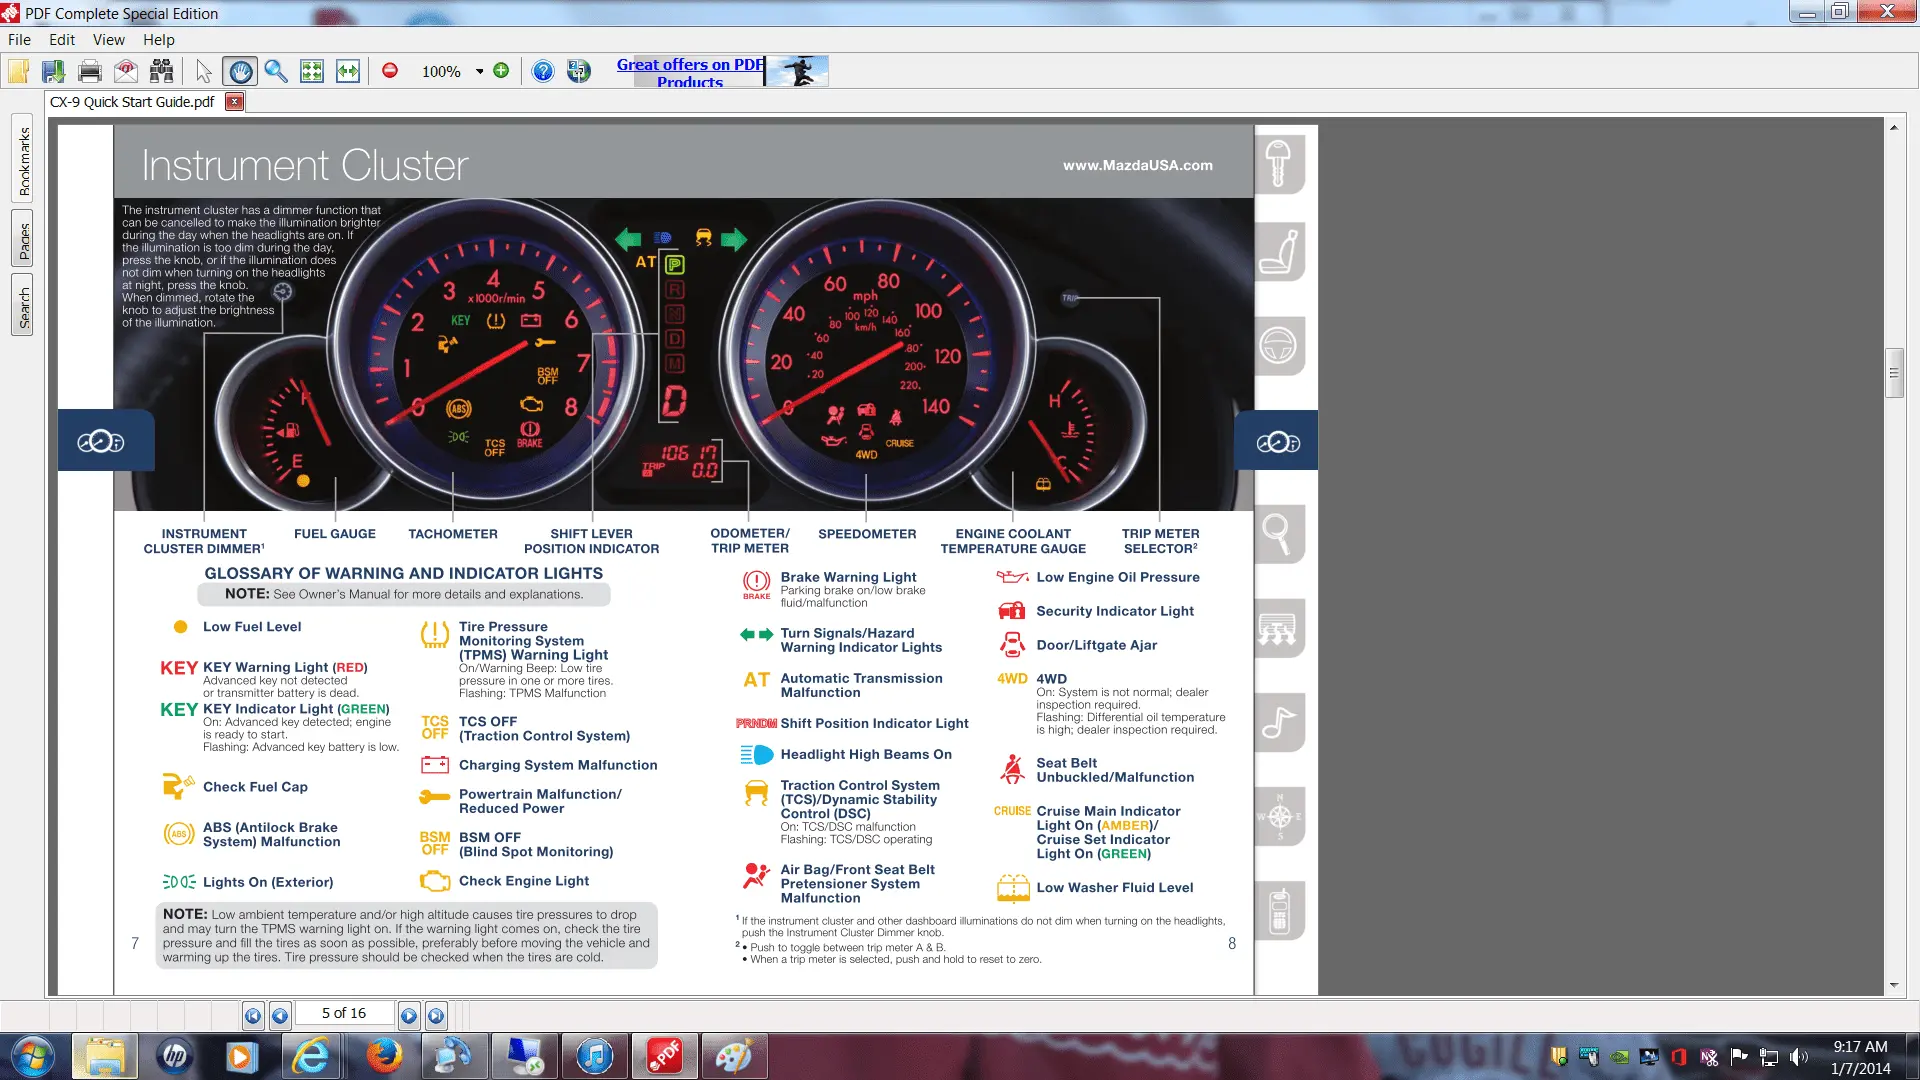Viewport: 1920px width, 1080px height.
Task: Click the Save document icon
Action: [53, 71]
